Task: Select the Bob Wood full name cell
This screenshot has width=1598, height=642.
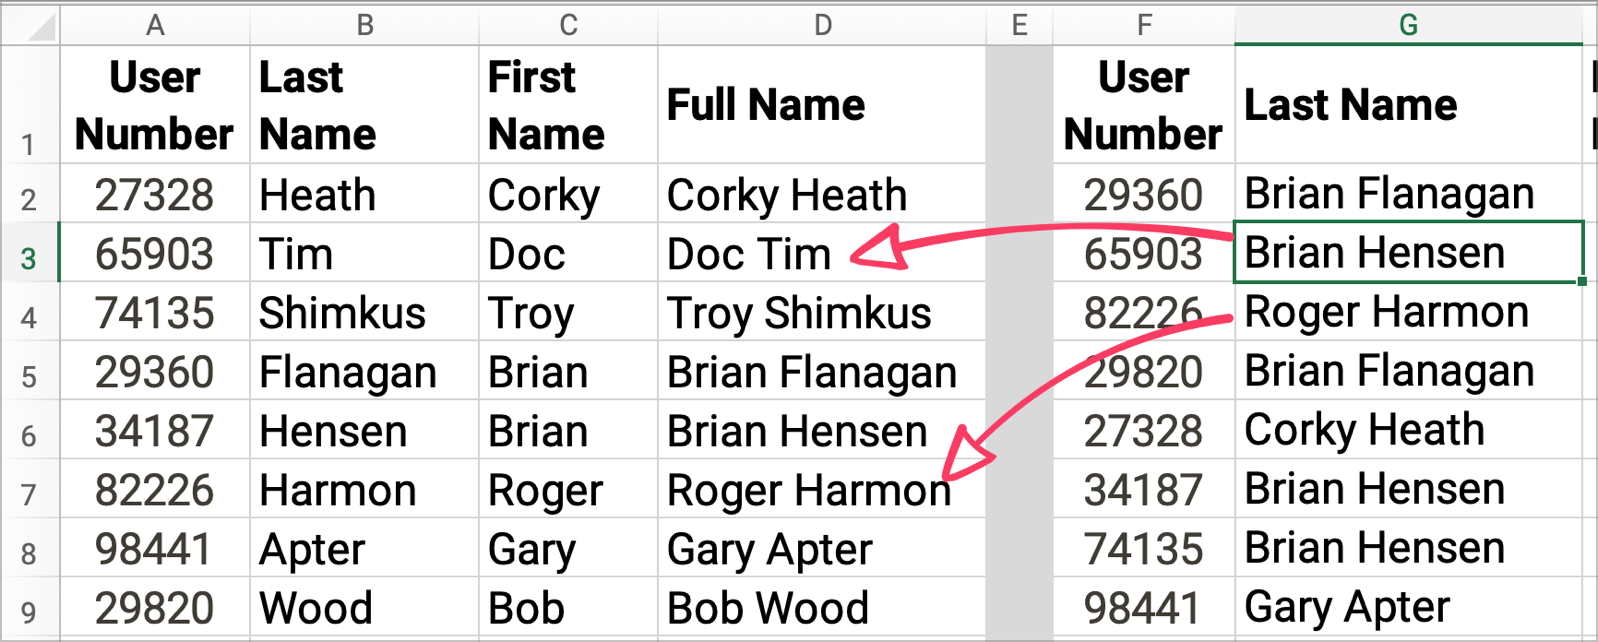Action: (x=822, y=607)
